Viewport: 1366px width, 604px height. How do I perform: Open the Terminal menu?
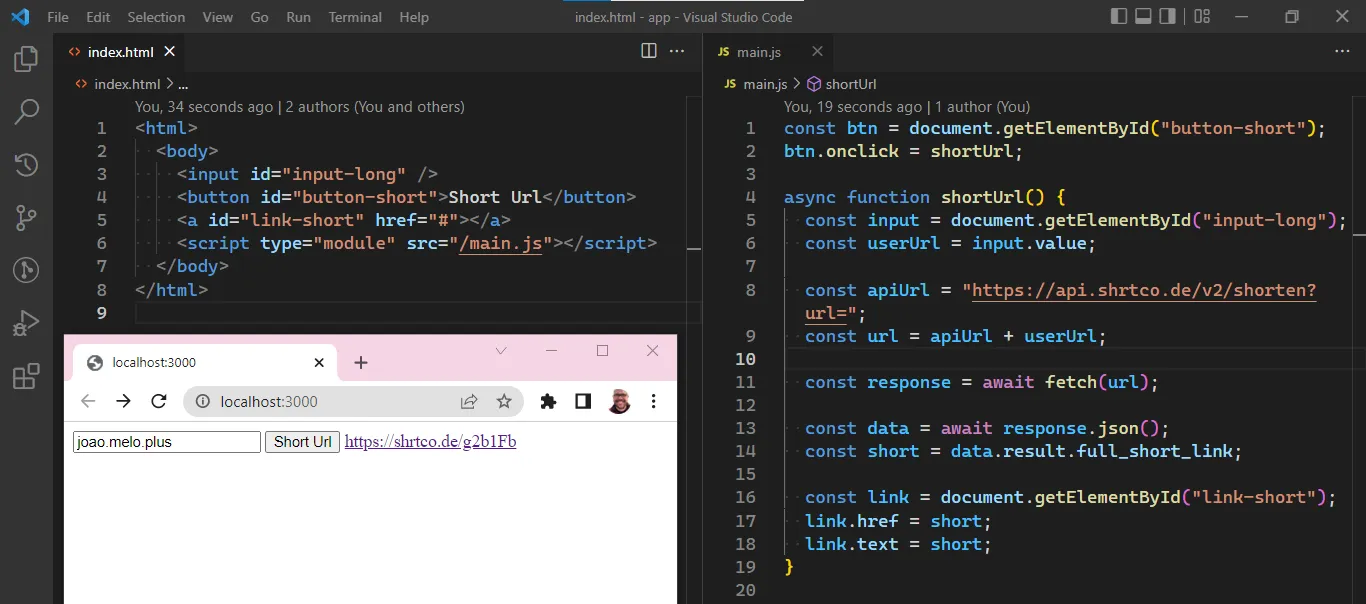[x=355, y=17]
